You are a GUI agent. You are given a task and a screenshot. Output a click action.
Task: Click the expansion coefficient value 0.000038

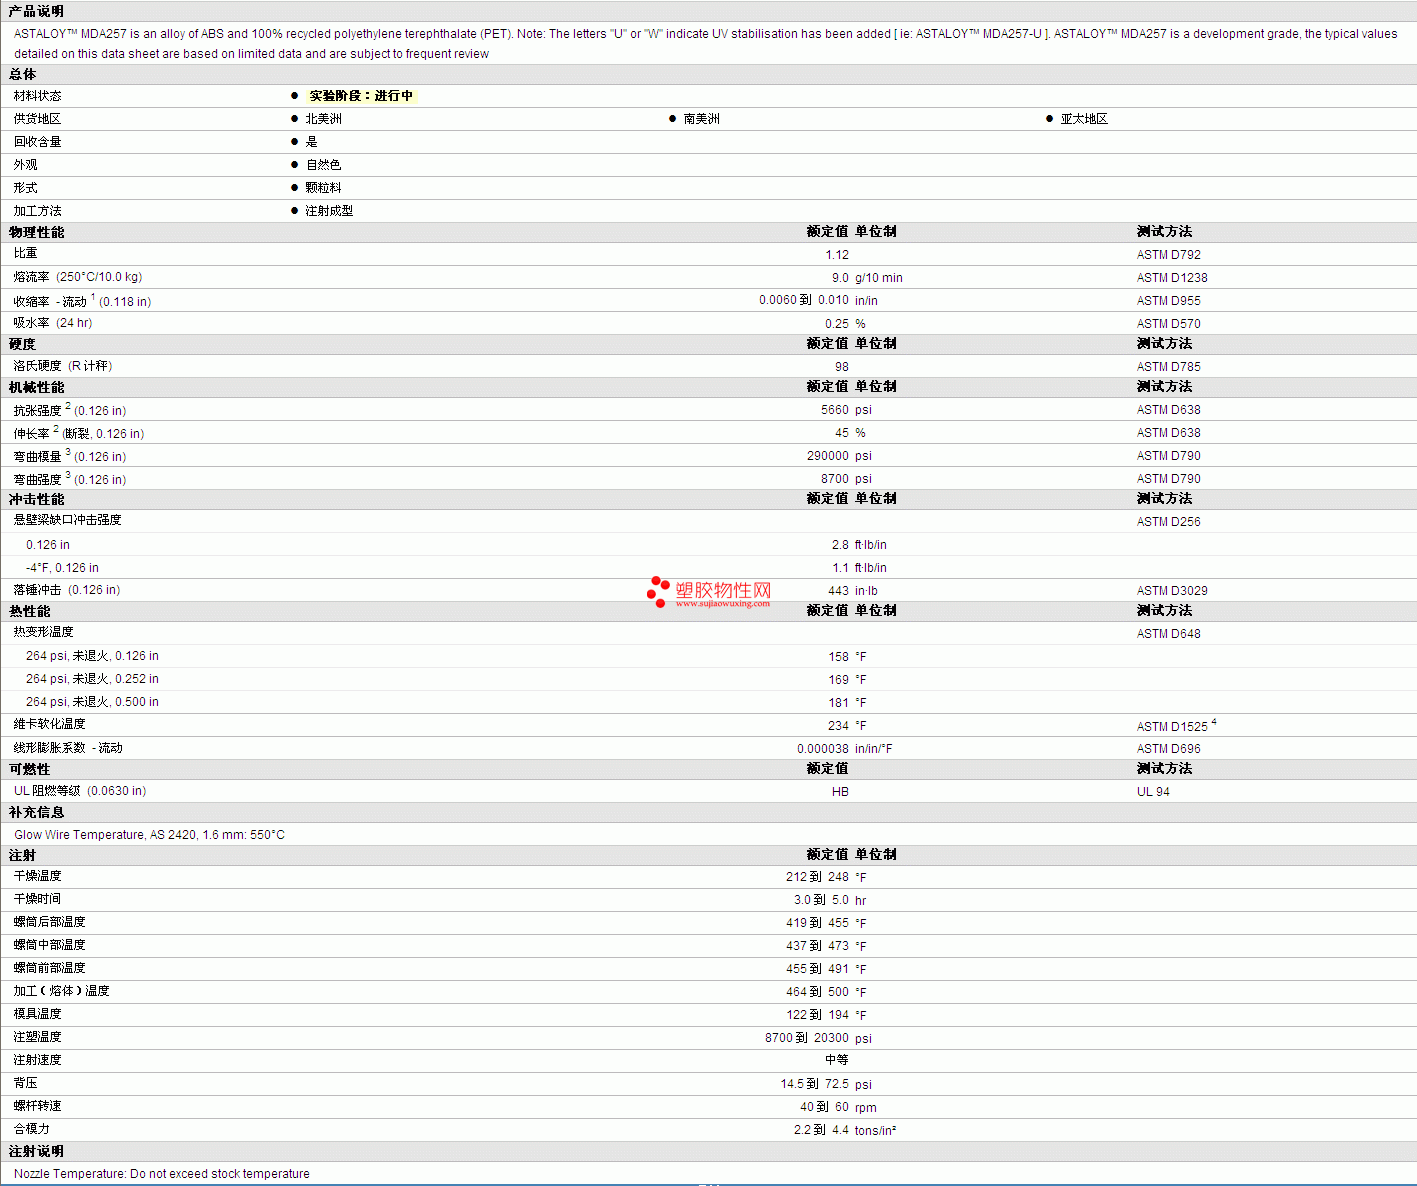pyautogui.click(x=822, y=749)
